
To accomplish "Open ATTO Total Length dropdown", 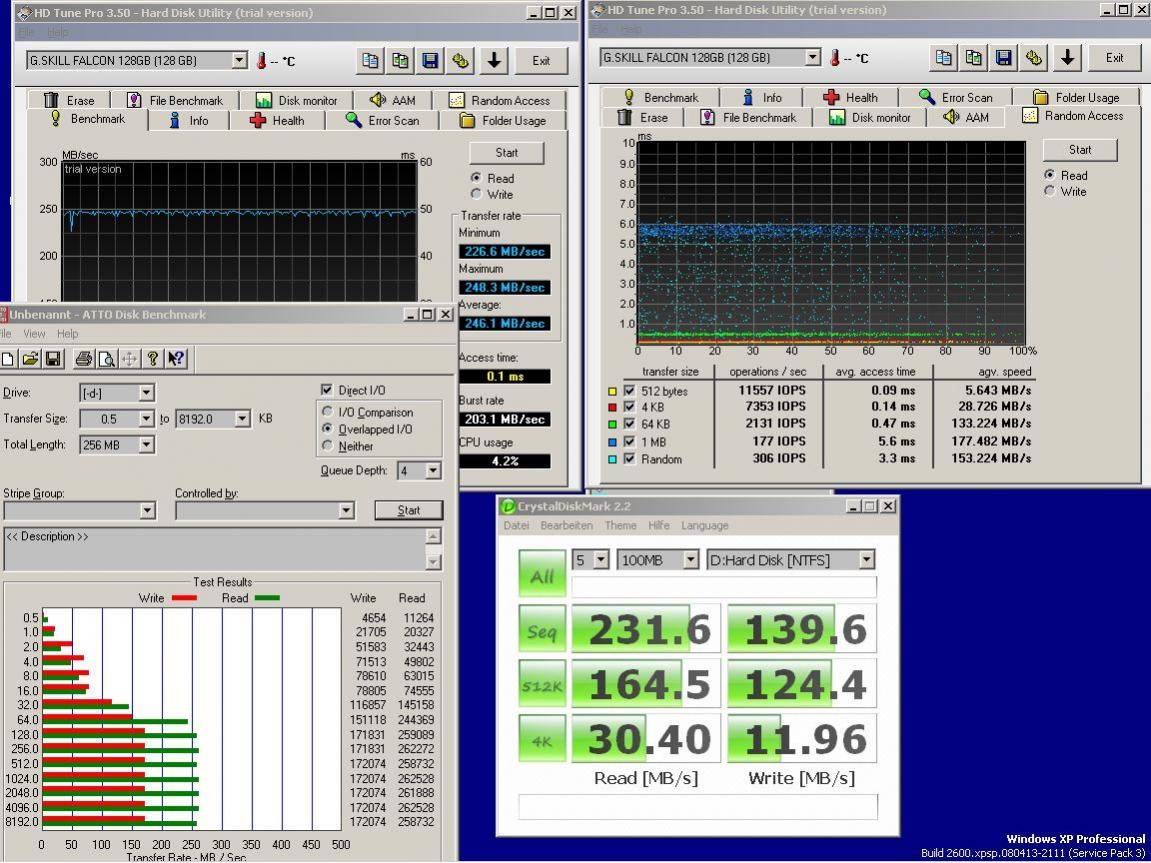I will (x=146, y=445).
